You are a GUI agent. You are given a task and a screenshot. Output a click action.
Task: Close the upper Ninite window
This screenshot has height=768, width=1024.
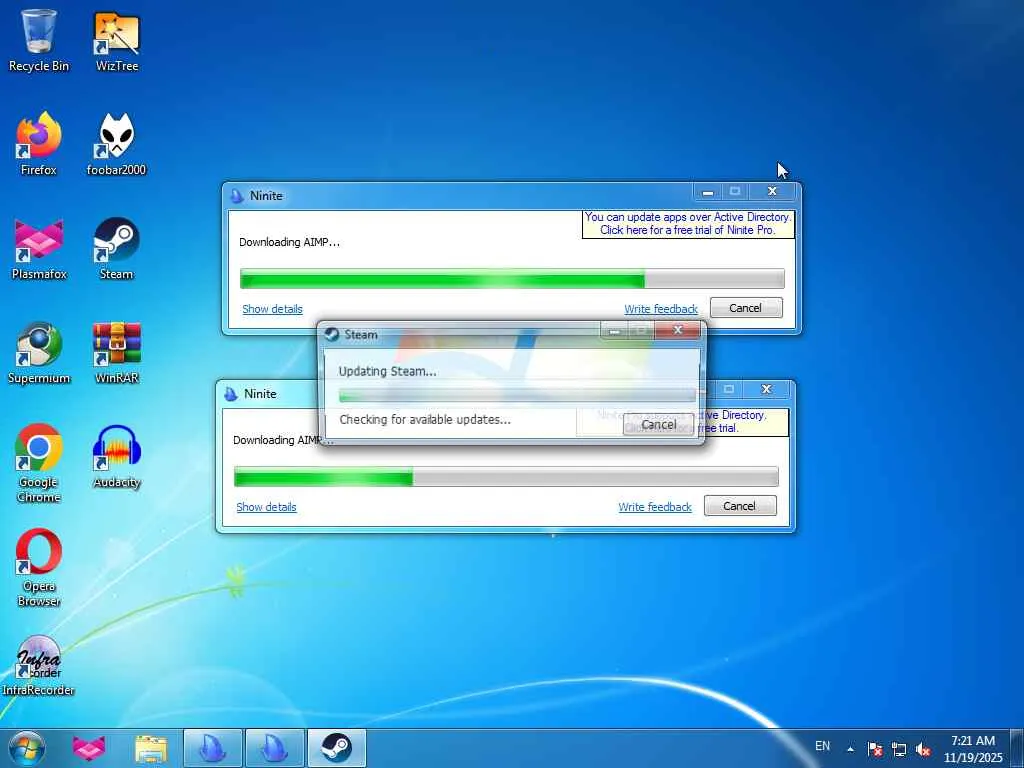[773, 191]
